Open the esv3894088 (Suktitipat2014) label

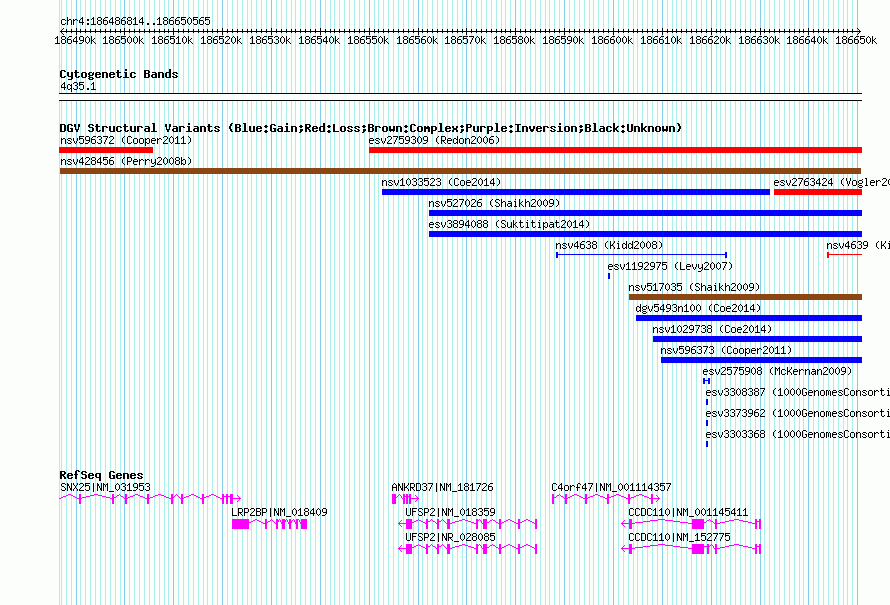[509, 224]
